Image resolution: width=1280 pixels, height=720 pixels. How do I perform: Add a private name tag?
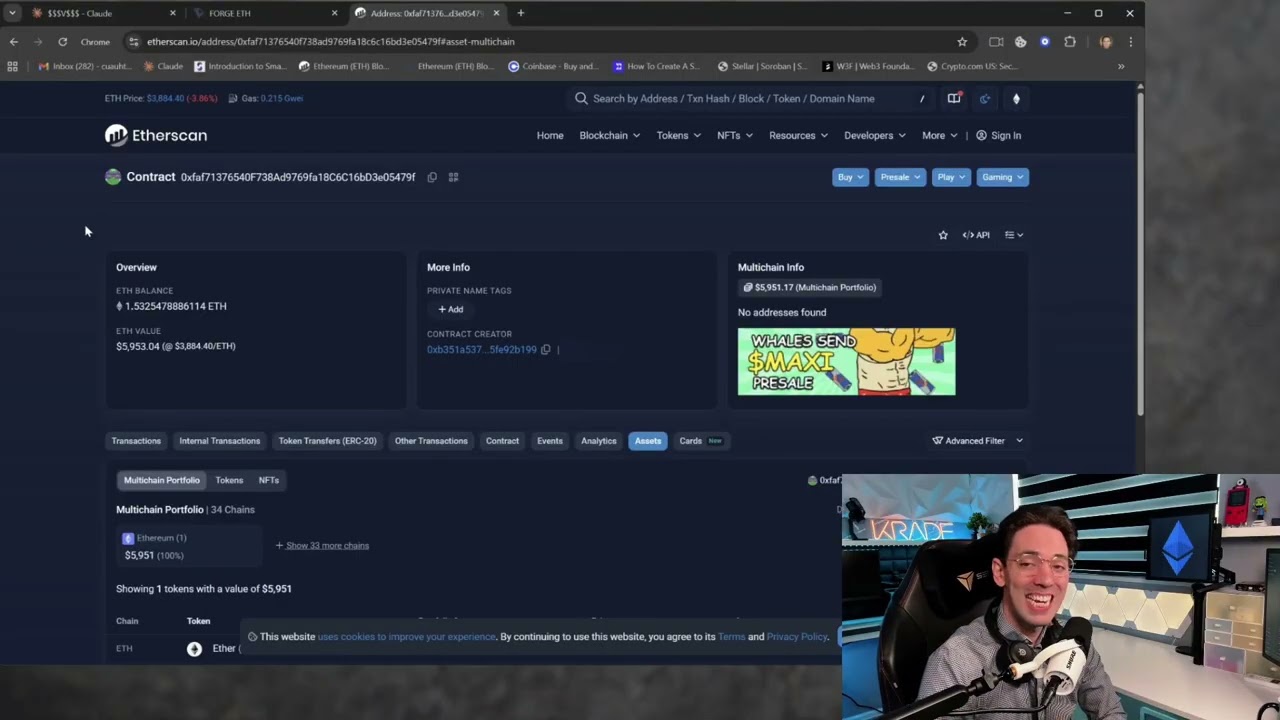click(x=450, y=310)
